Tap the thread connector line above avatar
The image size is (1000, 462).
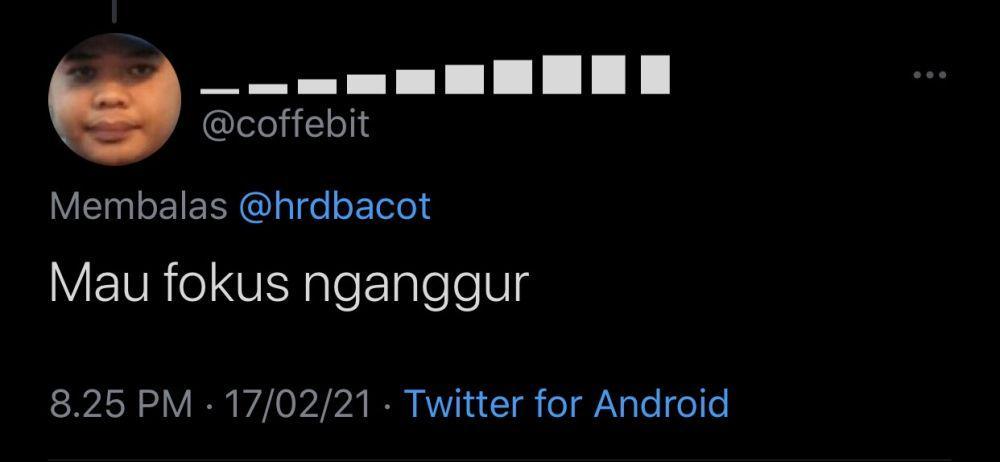(114, 11)
